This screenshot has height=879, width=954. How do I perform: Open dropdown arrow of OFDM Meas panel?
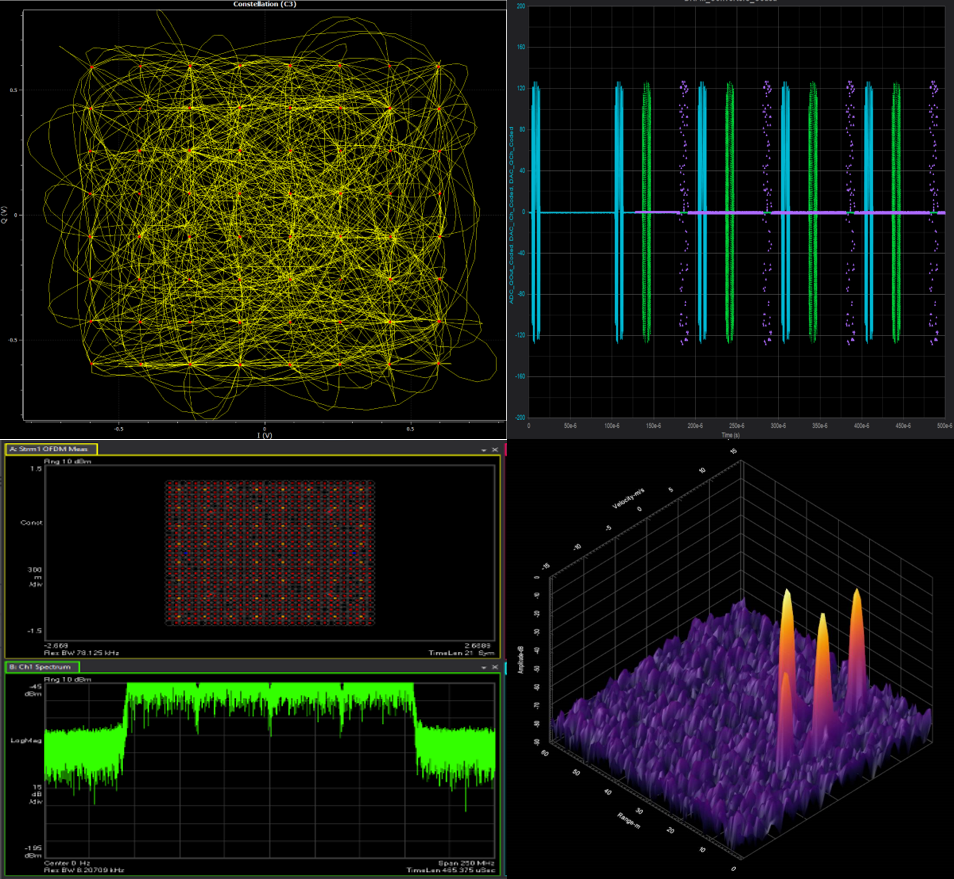point(484,450)
